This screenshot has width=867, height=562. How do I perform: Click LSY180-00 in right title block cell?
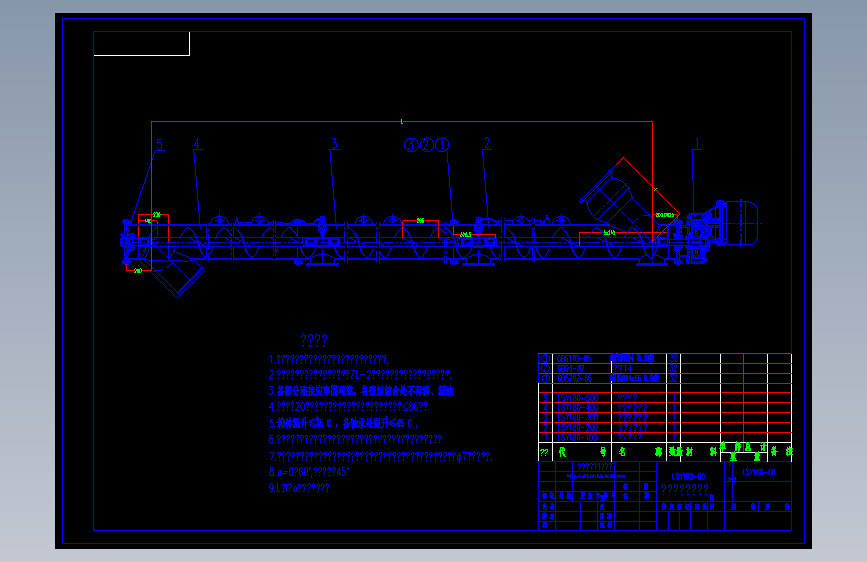pyautogui.click(x=759, y=472)
